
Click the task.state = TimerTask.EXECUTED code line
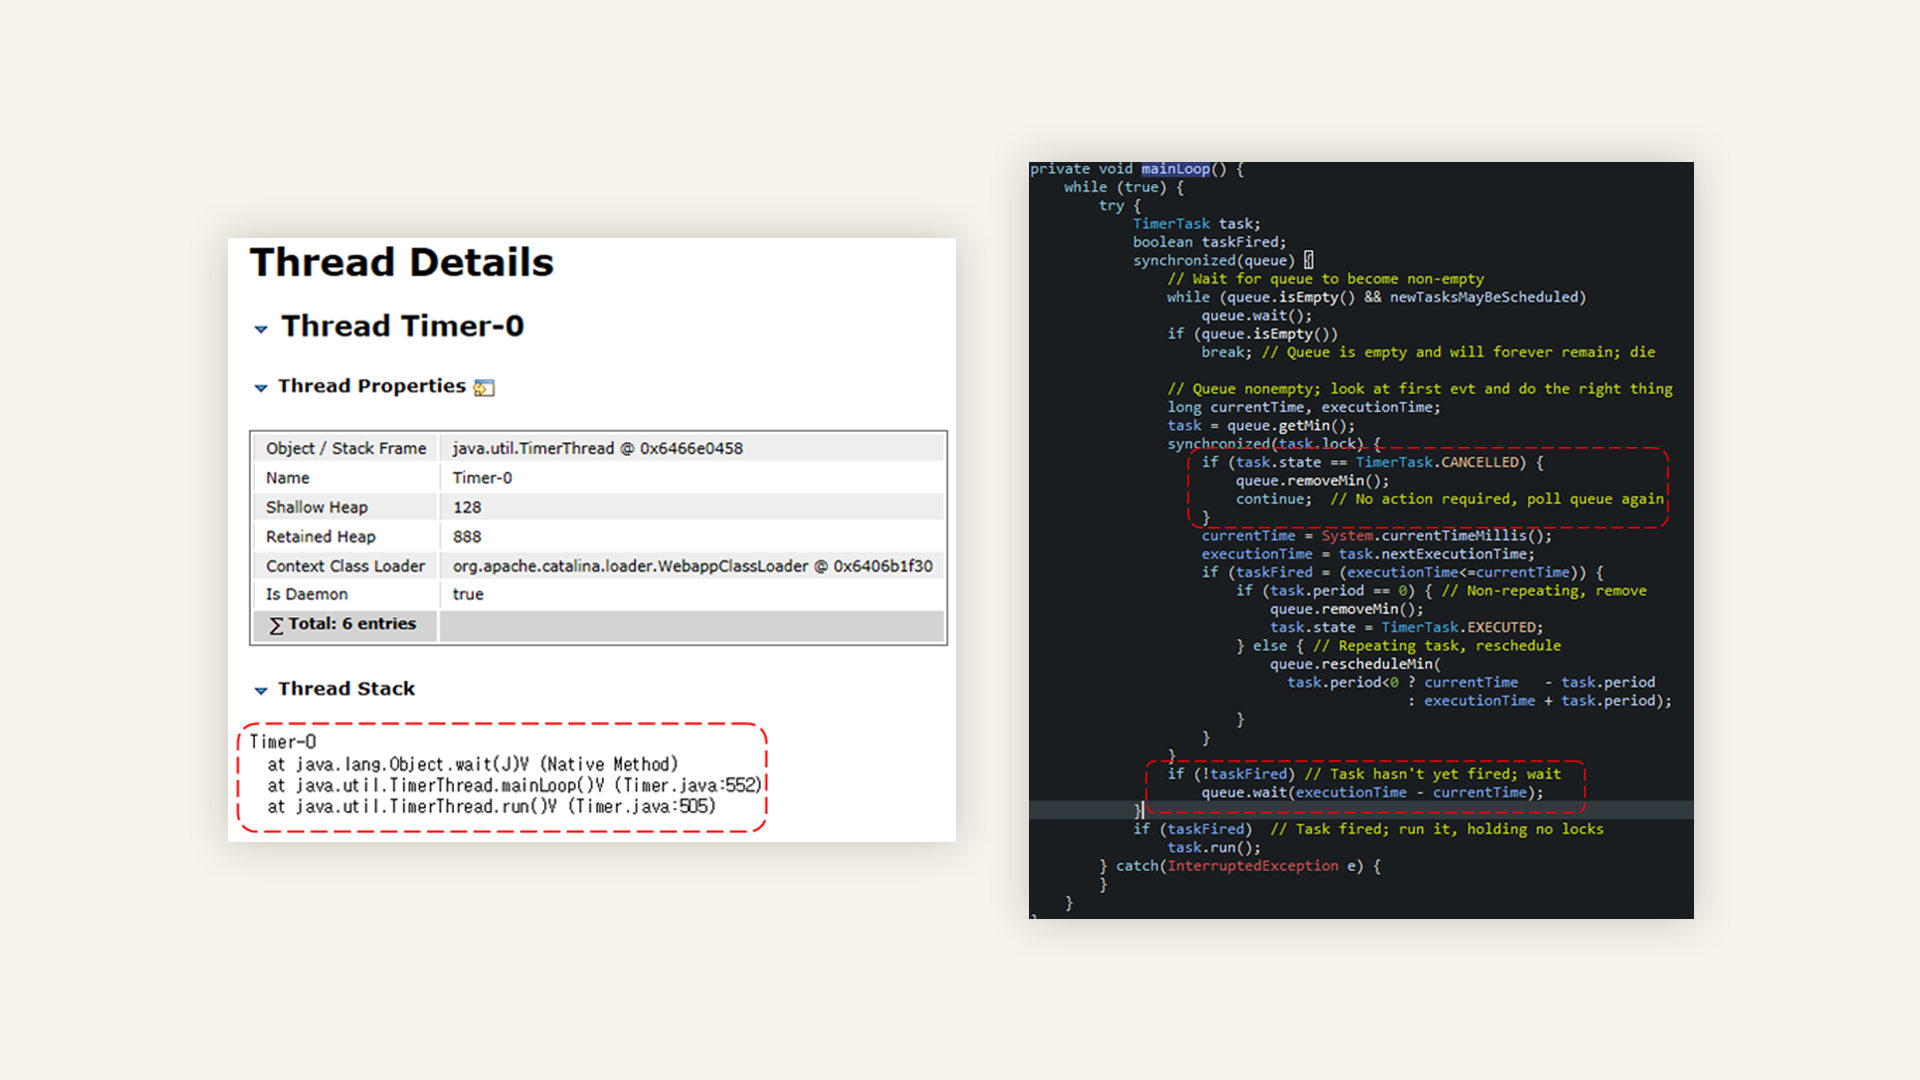(x=1406, y=628)
